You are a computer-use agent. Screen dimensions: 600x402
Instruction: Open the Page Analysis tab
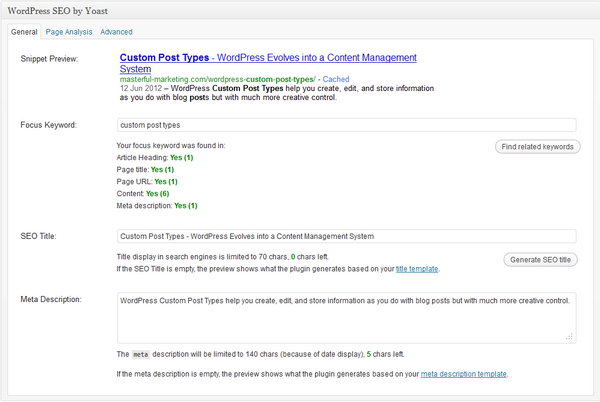click(69, 32)
